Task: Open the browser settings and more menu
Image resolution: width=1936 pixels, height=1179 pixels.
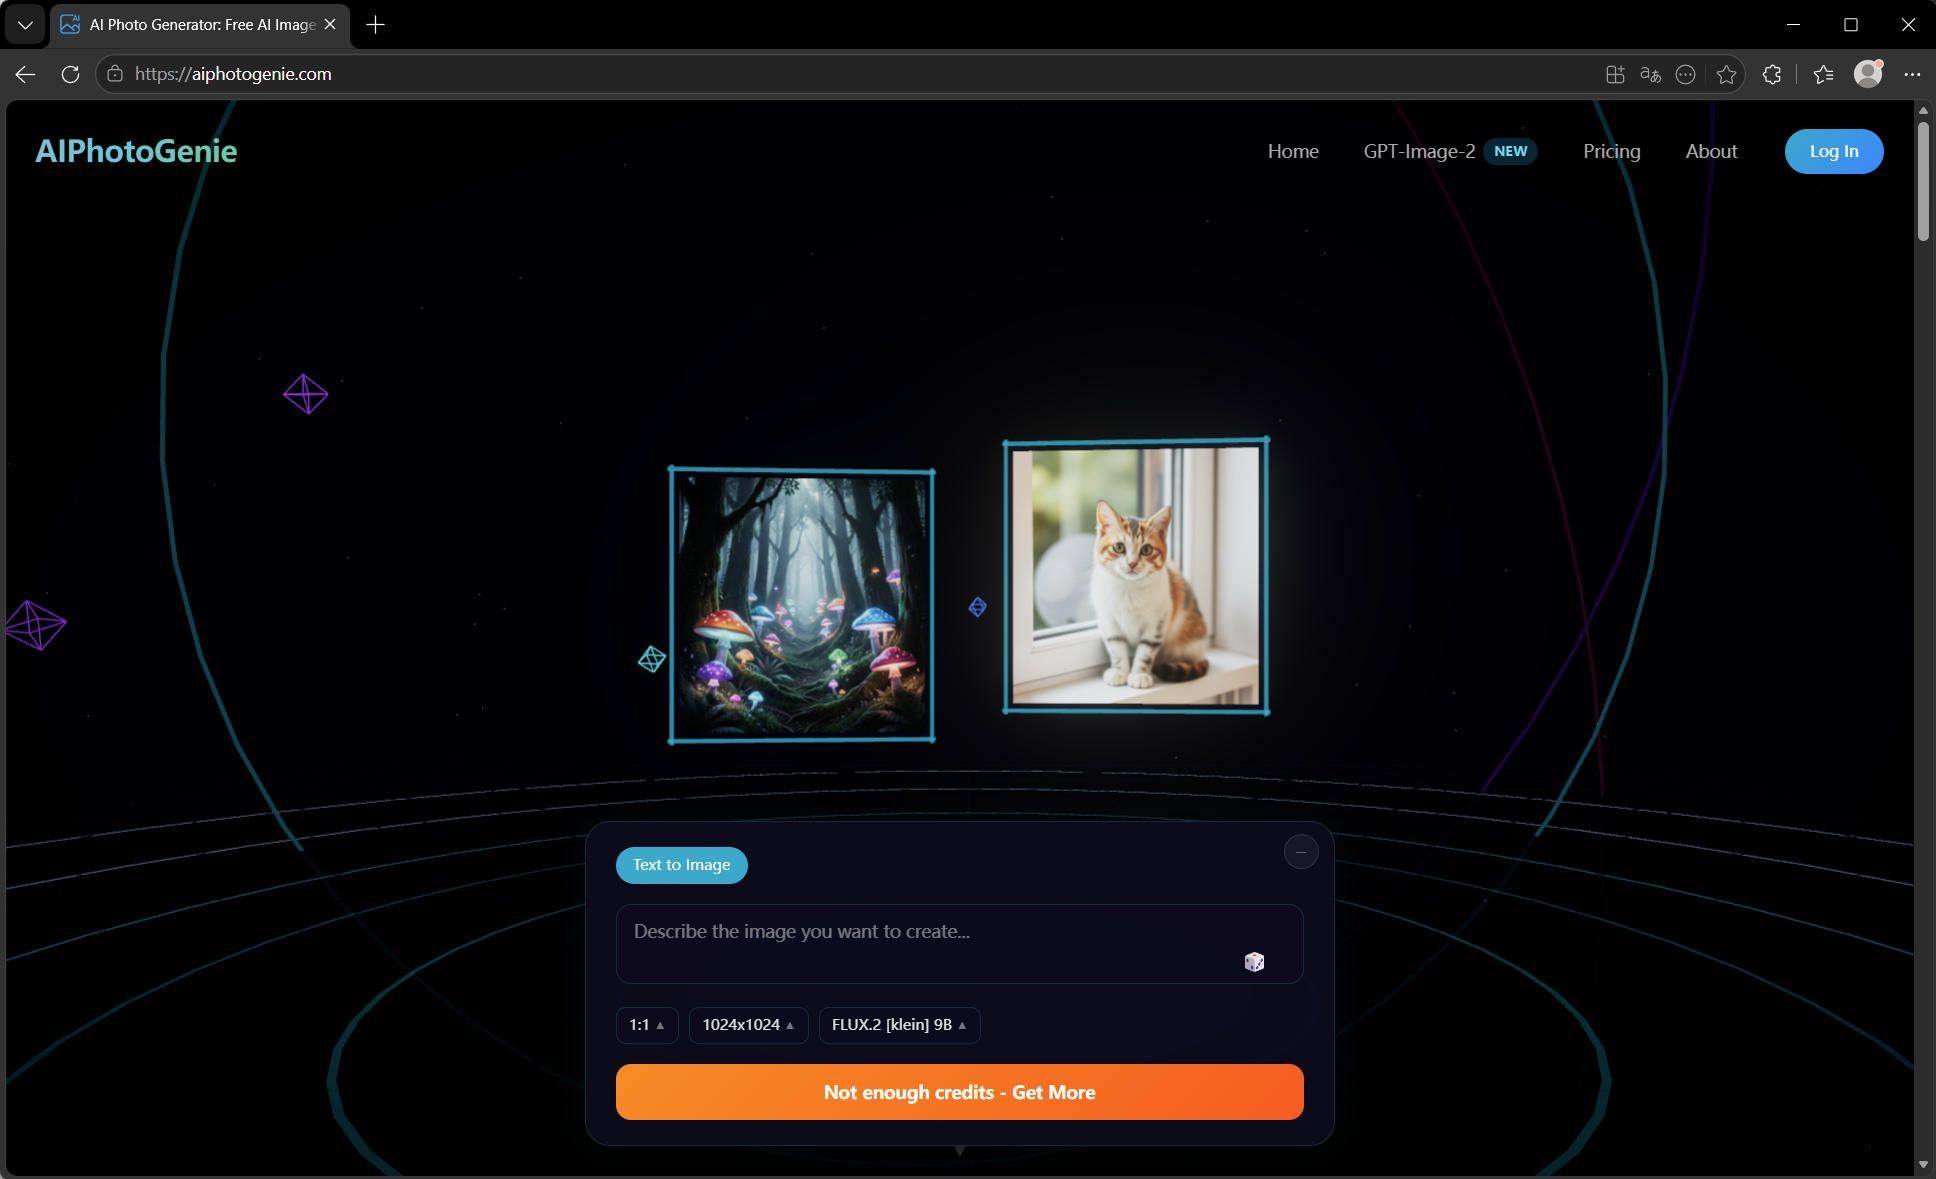Action: click(1912, 74)
